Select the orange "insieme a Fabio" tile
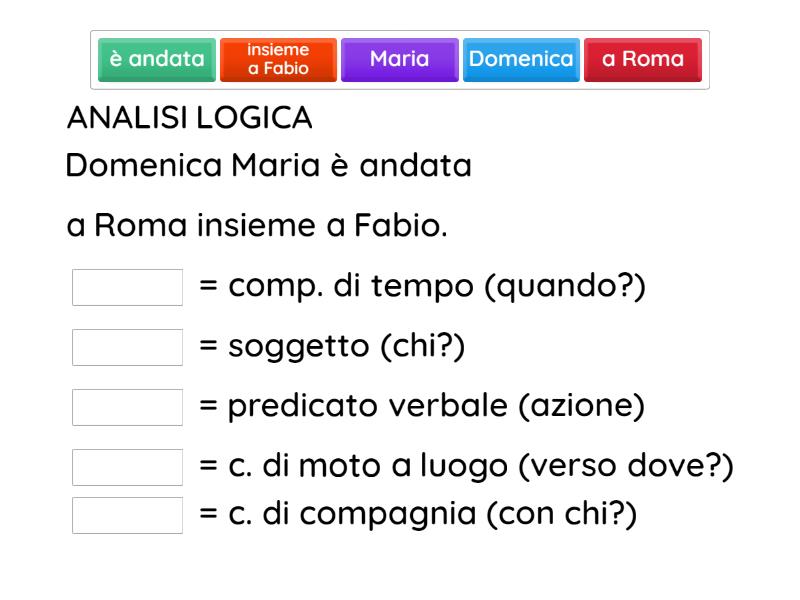The width and height of the screenshot is (800, 600). point(278,60)
